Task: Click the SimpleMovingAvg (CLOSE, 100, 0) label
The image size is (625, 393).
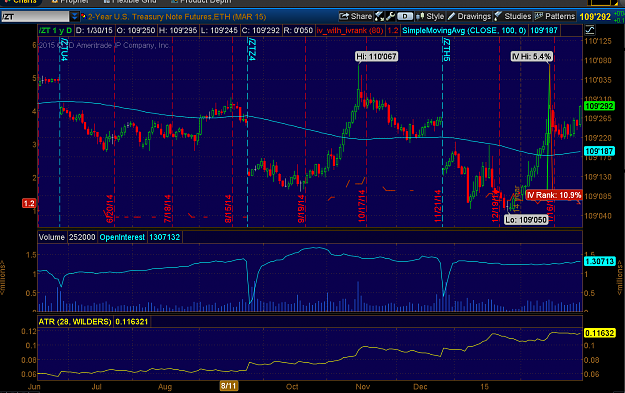Action: coord(464,30)
